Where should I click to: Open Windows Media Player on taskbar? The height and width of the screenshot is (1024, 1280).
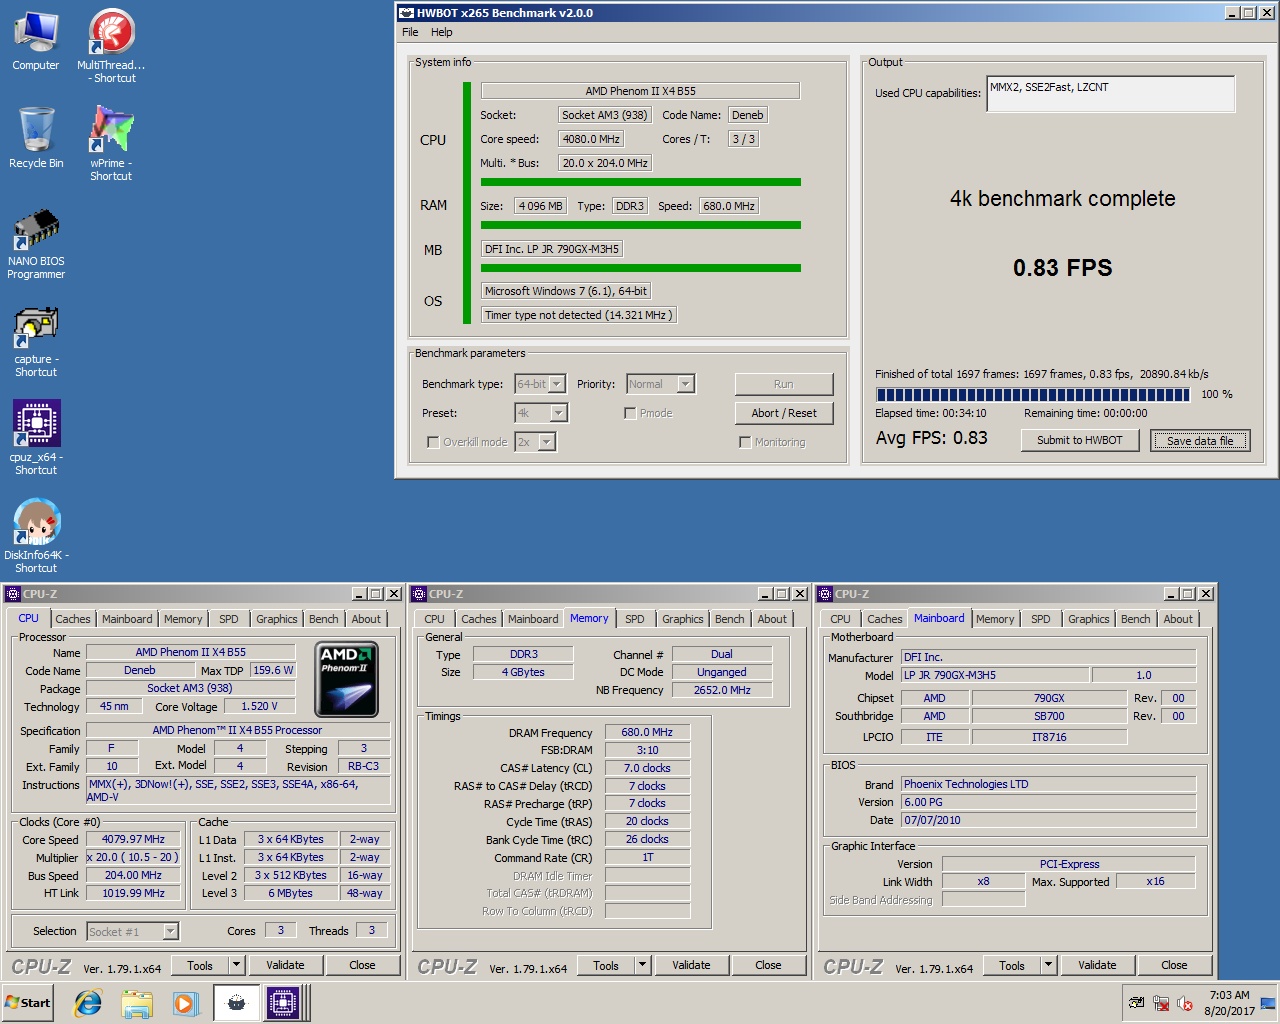[x=185, y=1003]
